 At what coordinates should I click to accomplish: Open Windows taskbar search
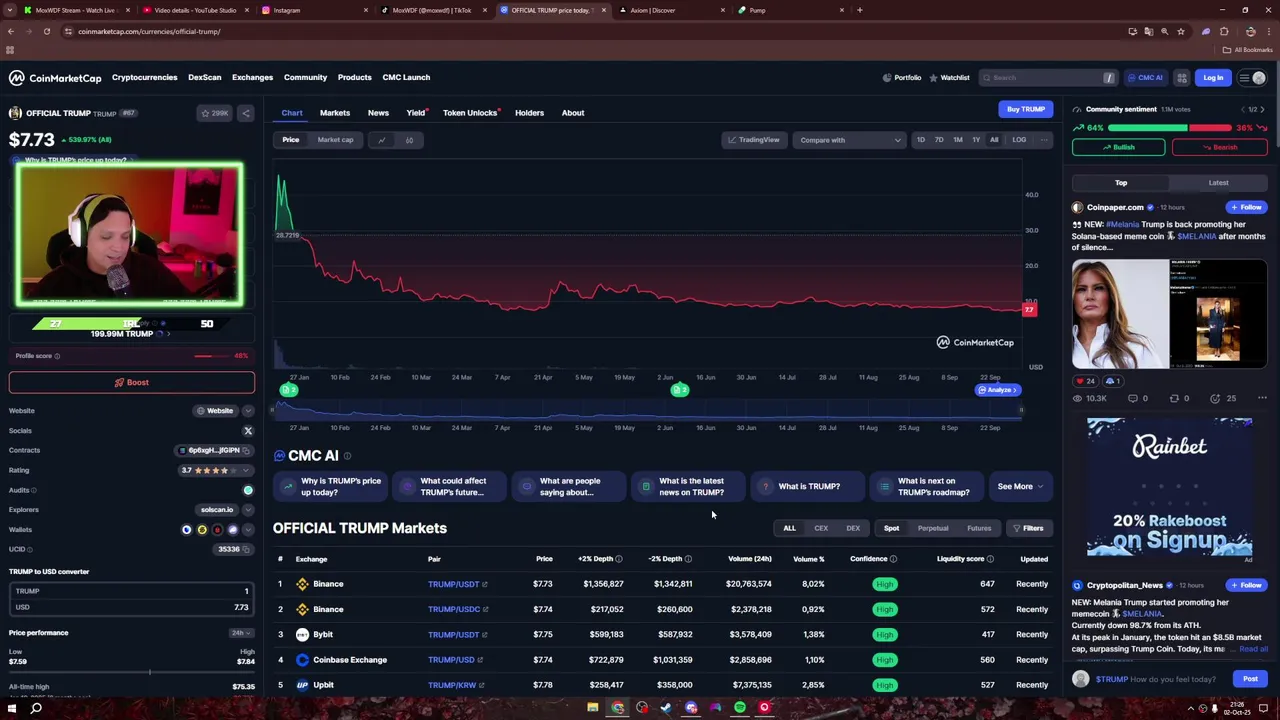[36, 708]
